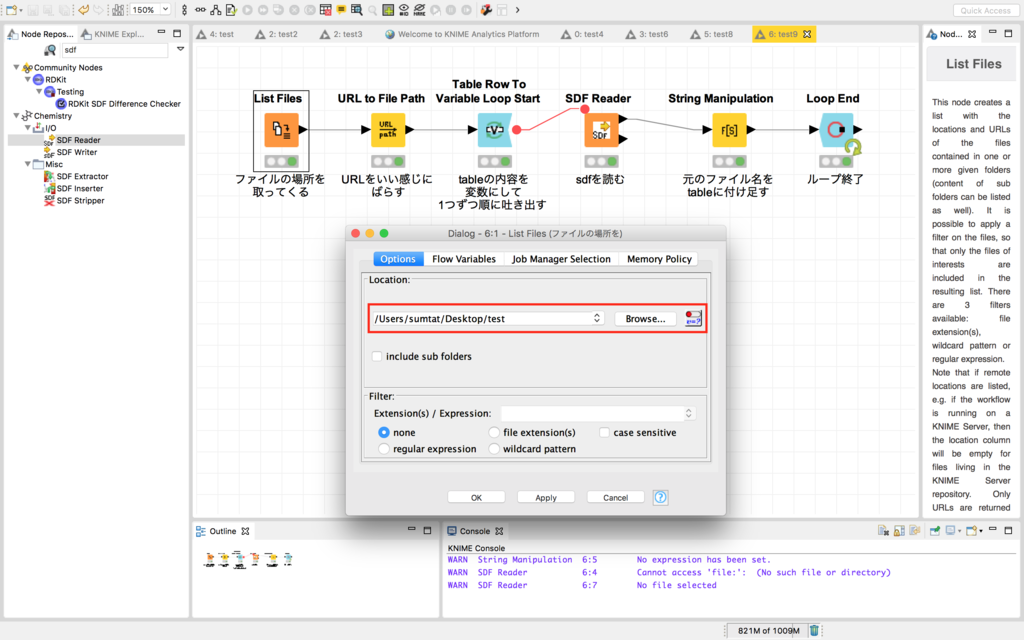1024x640 pixels.
Task: Open the location path dropdown arrows
Action: pyautogui.click(x=596, y=318)
